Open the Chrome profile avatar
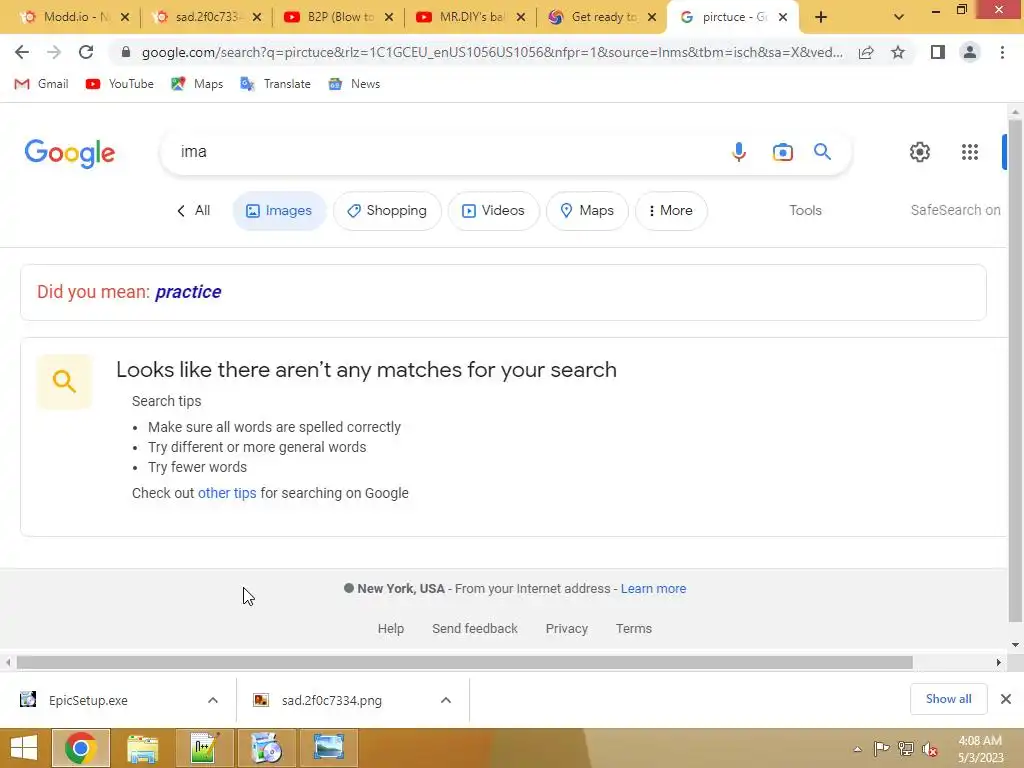This screenshot has height=768, width=1024. [x=970, y=52]
